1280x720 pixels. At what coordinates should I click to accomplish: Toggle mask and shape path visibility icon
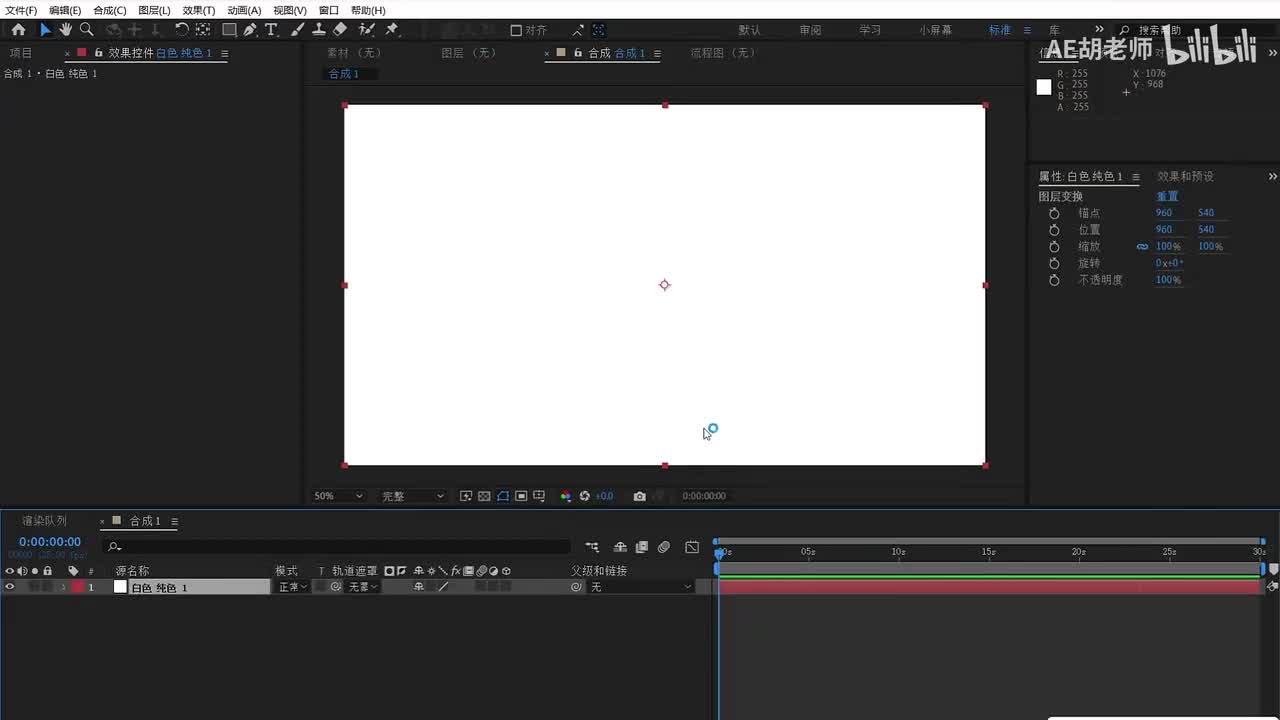pyautogui.click(x=503, y=496)
